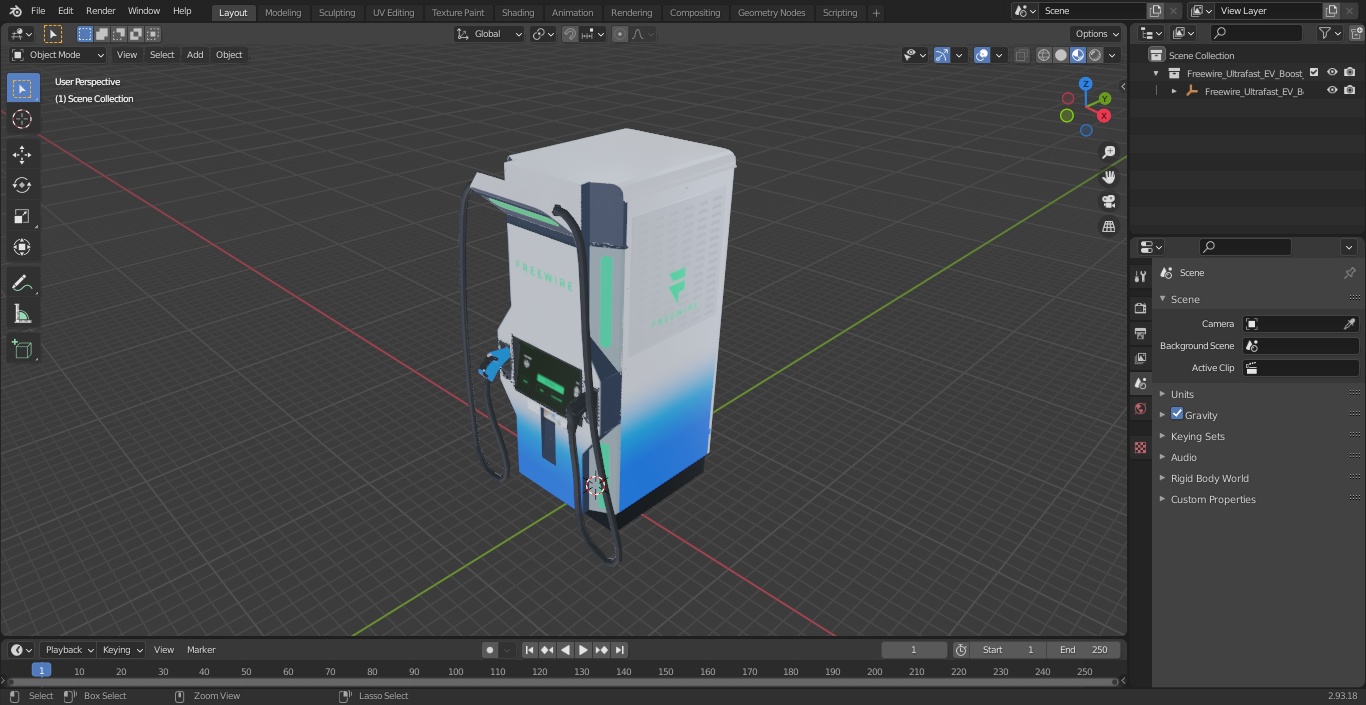The height and width of the screenshot is (705, 1366).
Task: Open the Texture properties tab
Action: [1140, 447]
